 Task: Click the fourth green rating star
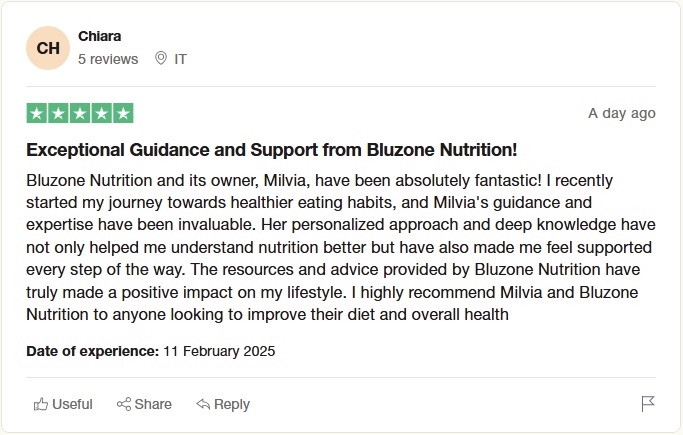(101, 113)
